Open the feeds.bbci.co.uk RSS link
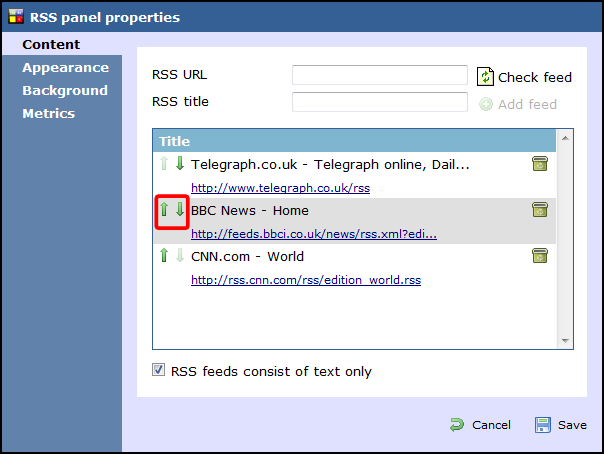 pos(314,234)
